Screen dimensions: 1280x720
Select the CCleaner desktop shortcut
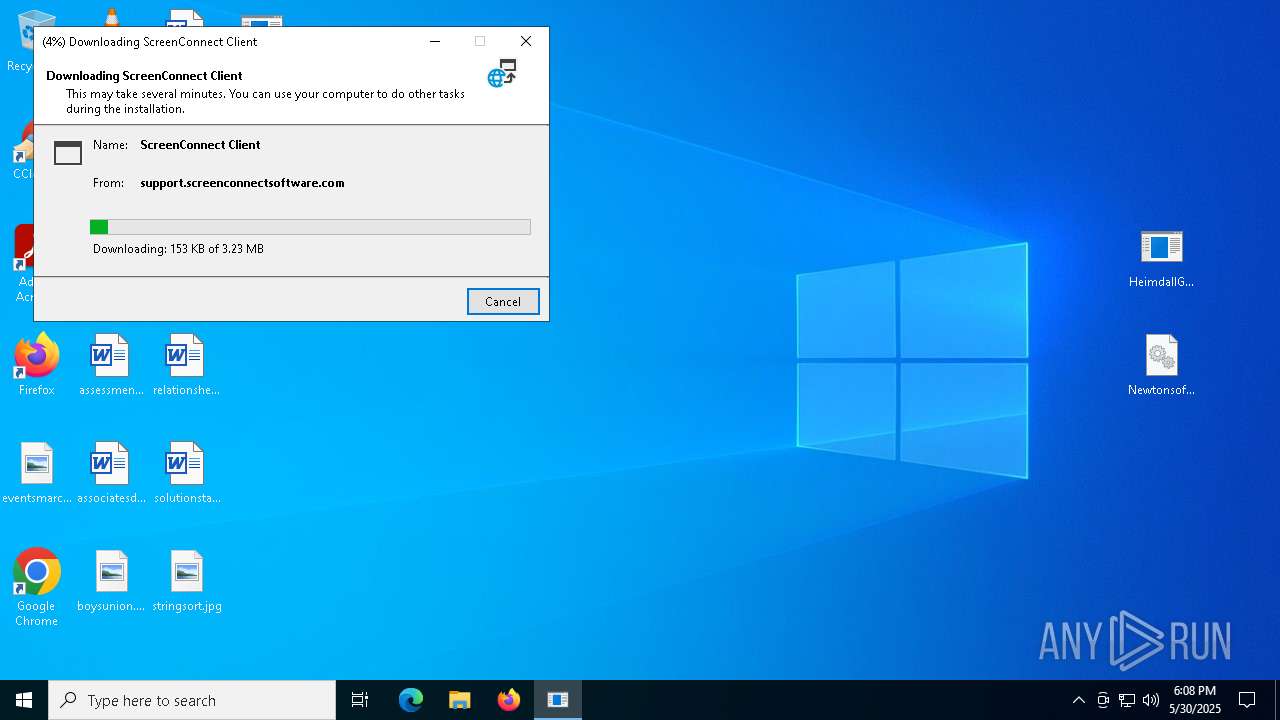point(24,150)
